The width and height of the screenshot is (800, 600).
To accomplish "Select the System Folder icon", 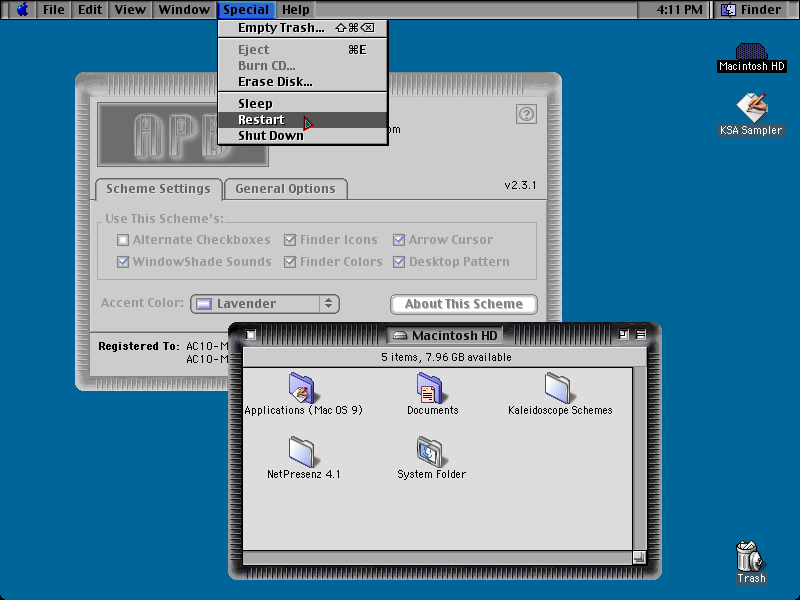I will tap(430, 452).
